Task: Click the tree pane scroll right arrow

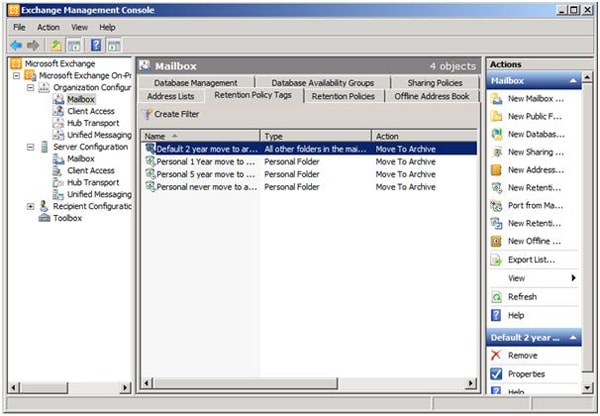Action: tap(125, 387)
